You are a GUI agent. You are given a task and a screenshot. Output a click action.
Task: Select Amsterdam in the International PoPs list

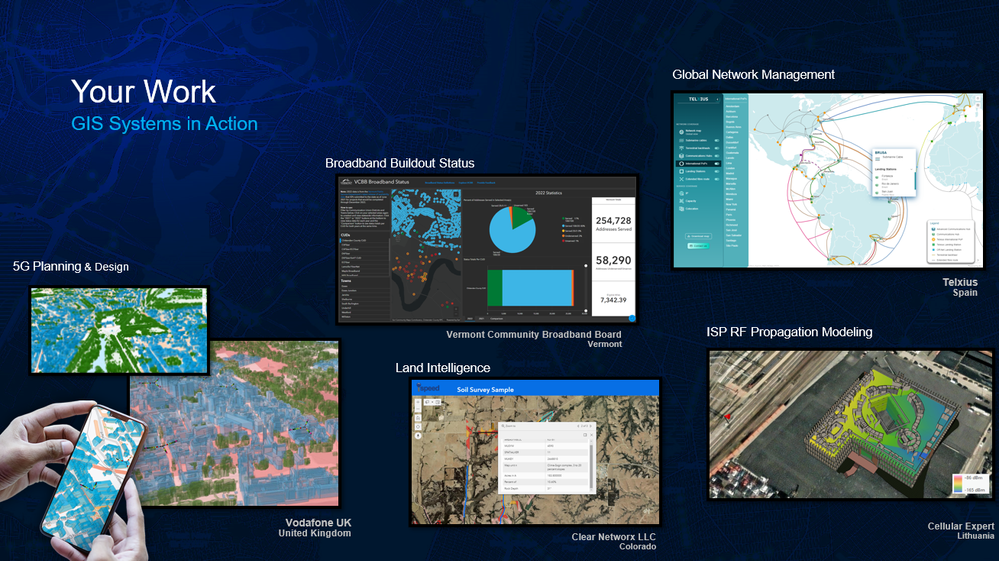(733, 106)
